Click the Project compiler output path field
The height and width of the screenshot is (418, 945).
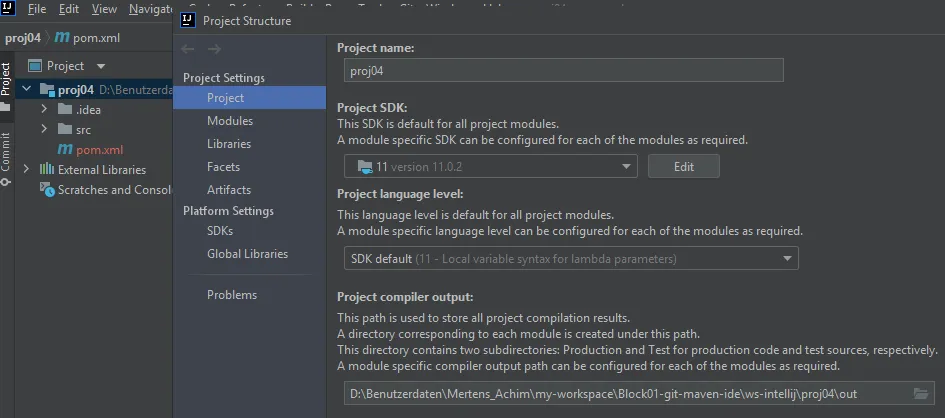[x=639, y=393]
